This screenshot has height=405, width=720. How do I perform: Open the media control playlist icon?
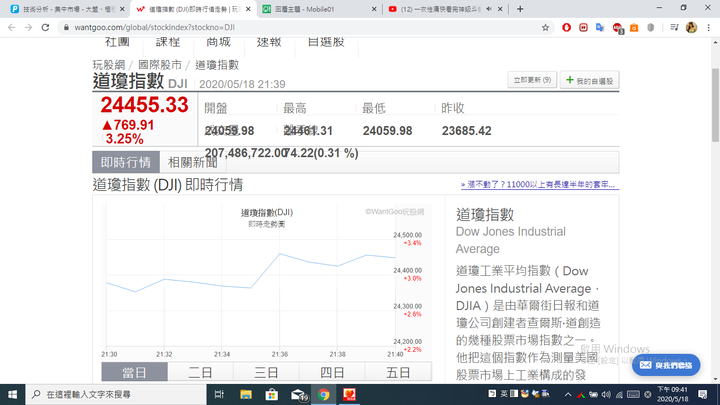[674, 28]
